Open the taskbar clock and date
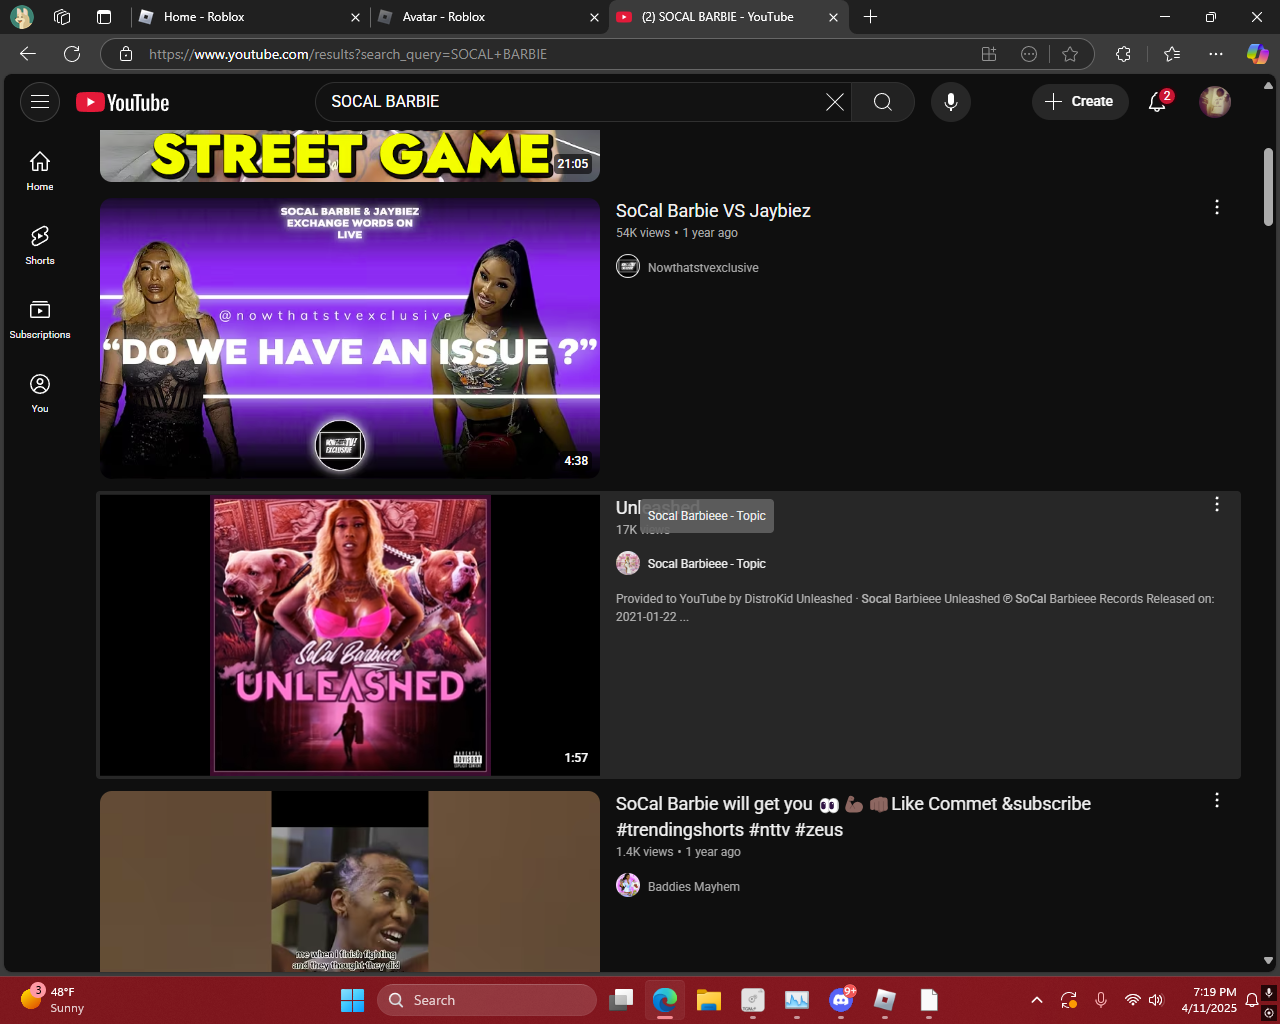The image size is (1280, 1024). coord(1209,1000)
